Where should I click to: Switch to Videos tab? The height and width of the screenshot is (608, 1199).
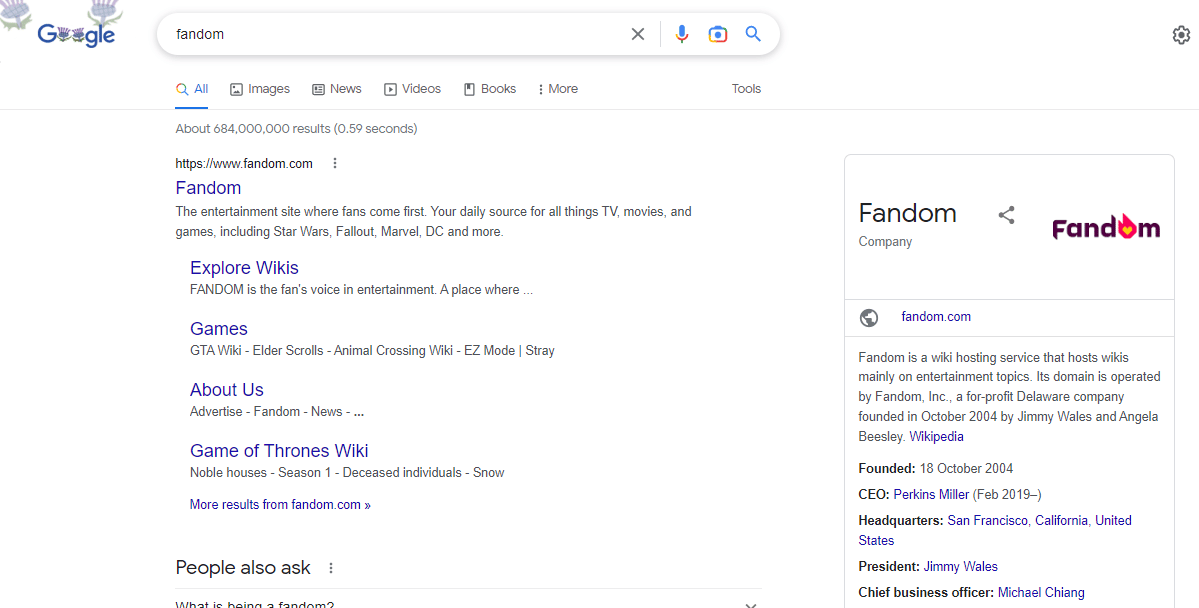point(412,89)
